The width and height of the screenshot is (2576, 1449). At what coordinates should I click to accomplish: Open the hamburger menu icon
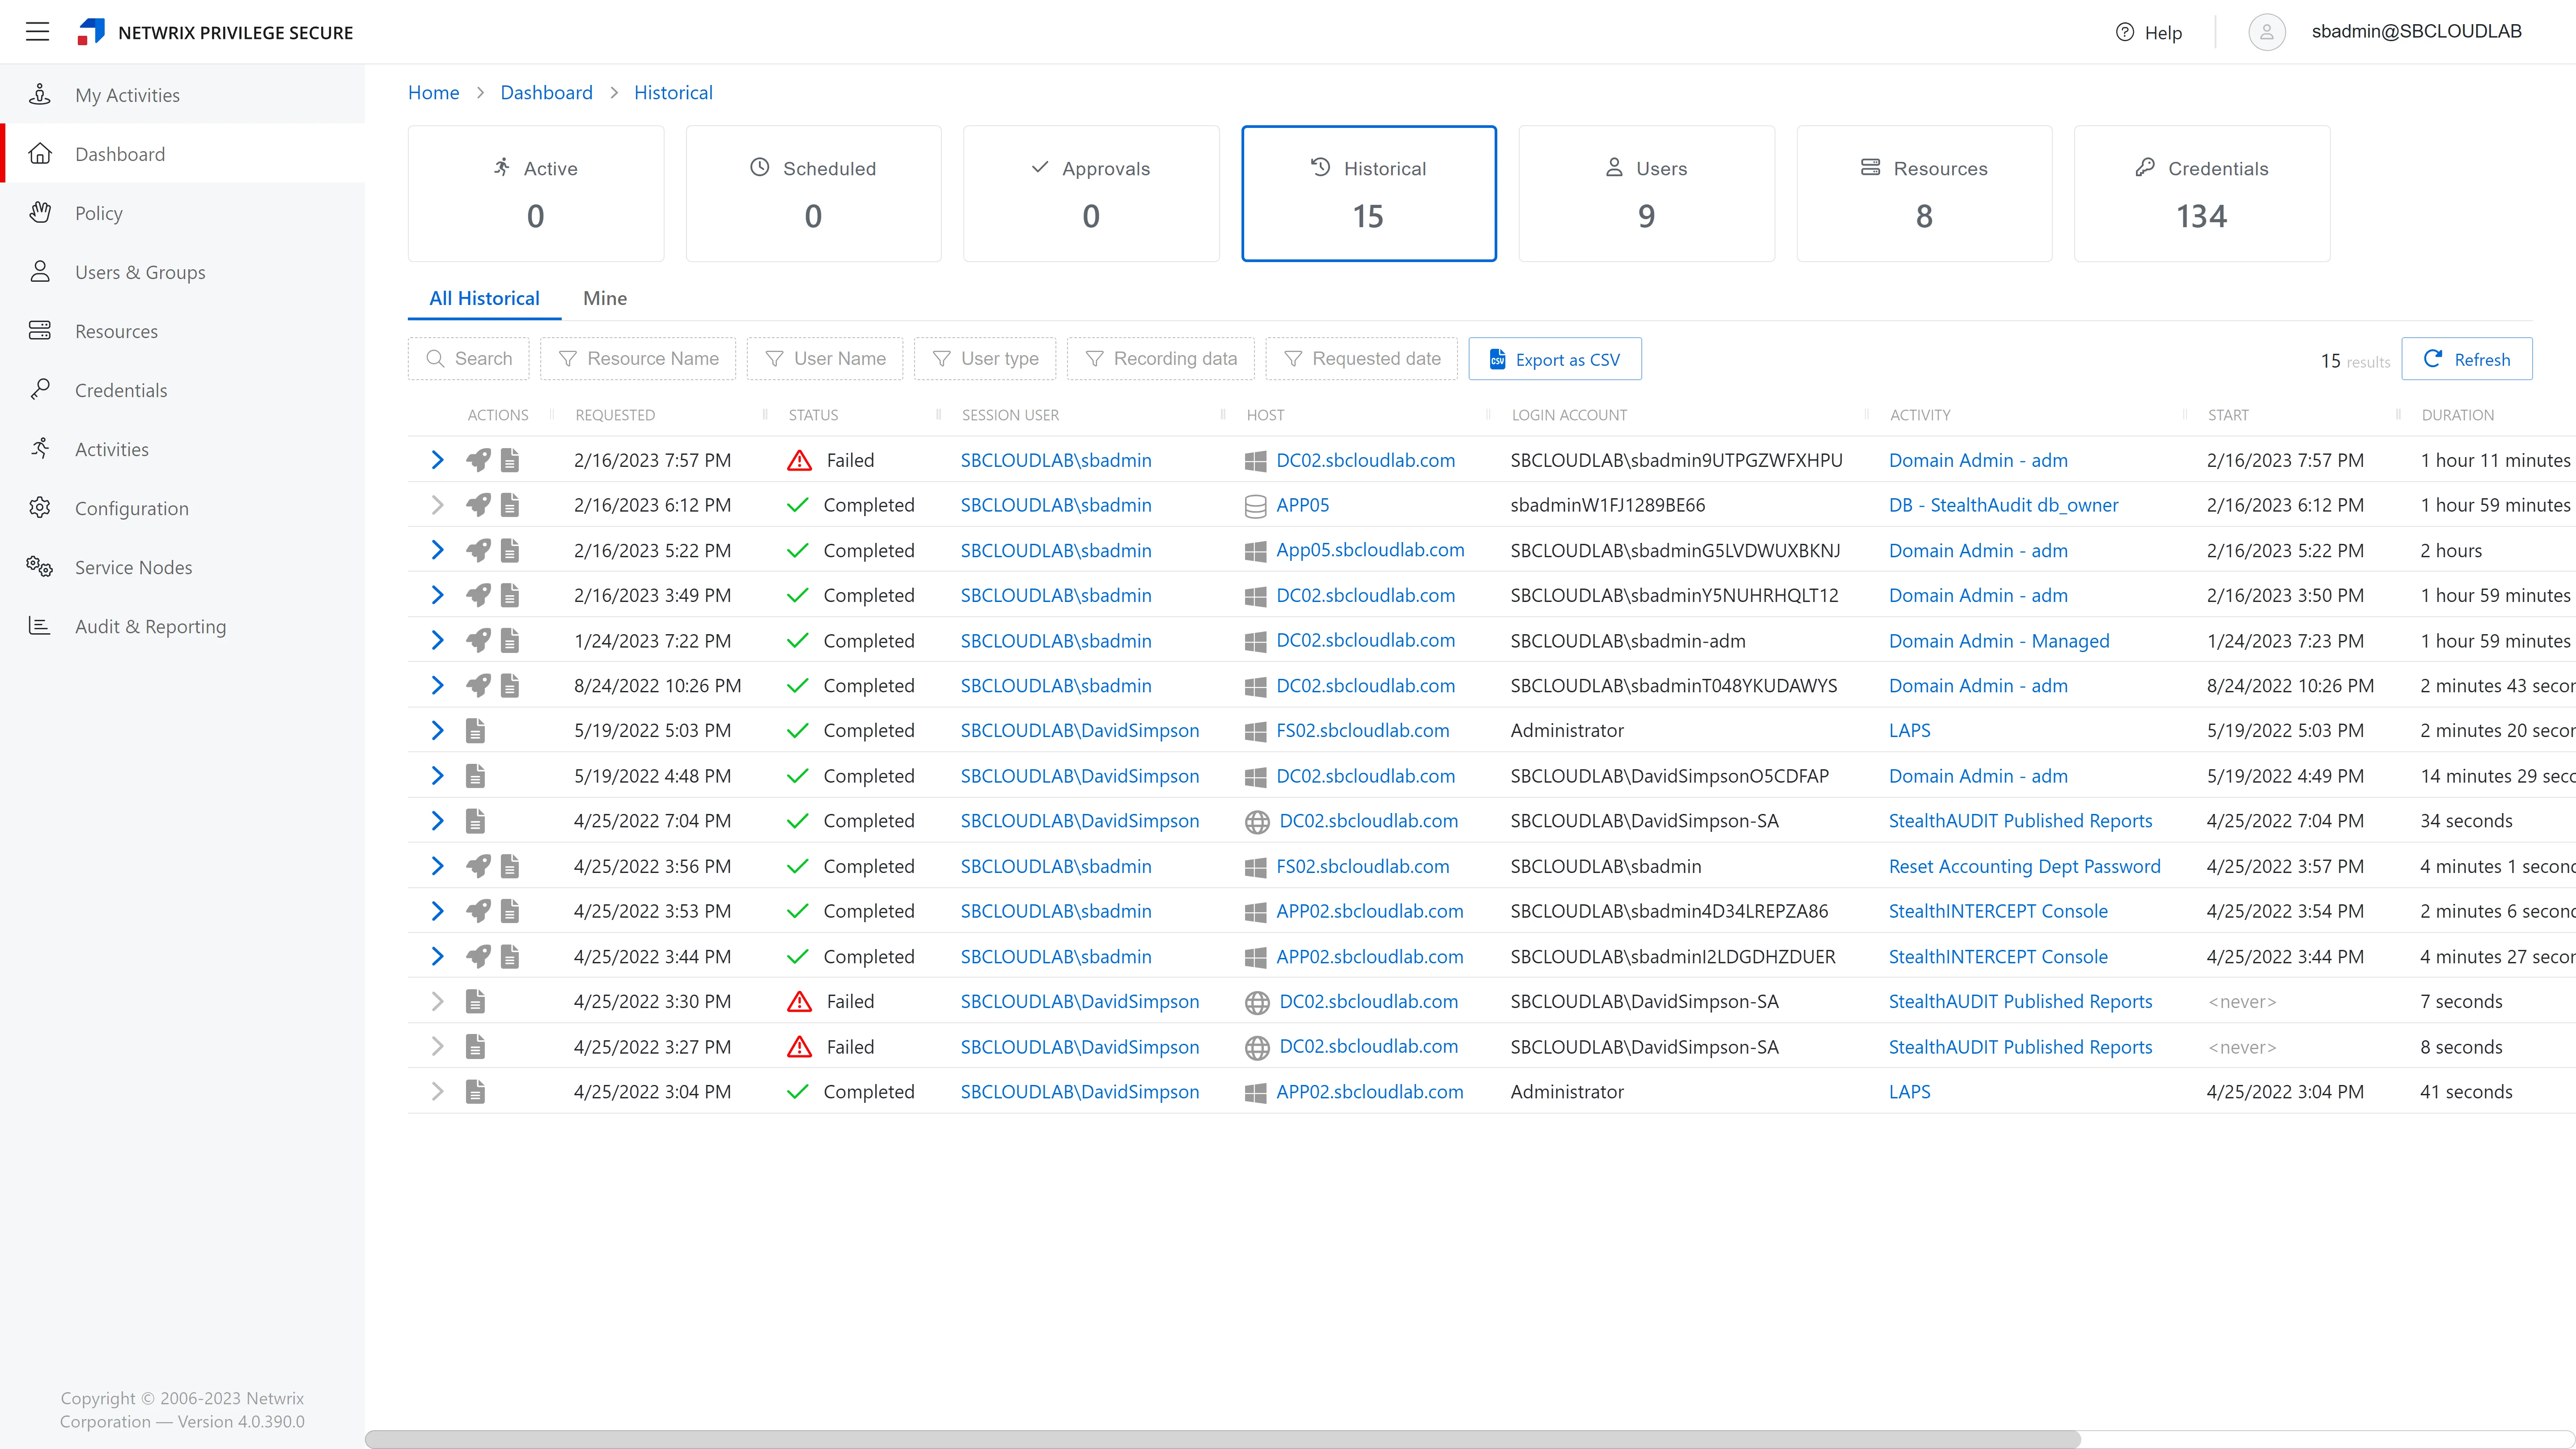[37, 32]
